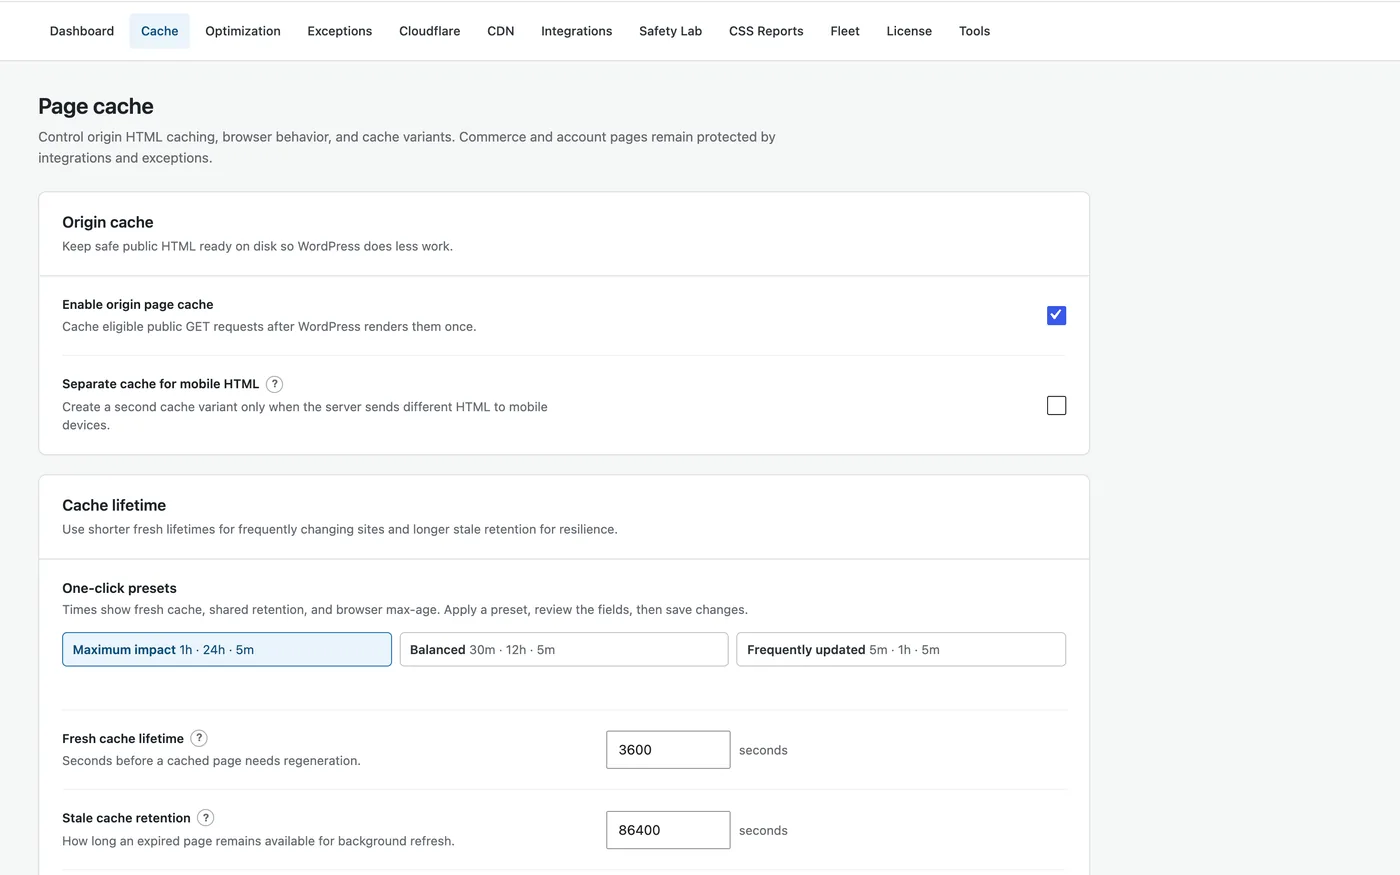Screen dimensions: 1400x875
Task: Switch to the Optimization tab
Action: pos(243,31)
